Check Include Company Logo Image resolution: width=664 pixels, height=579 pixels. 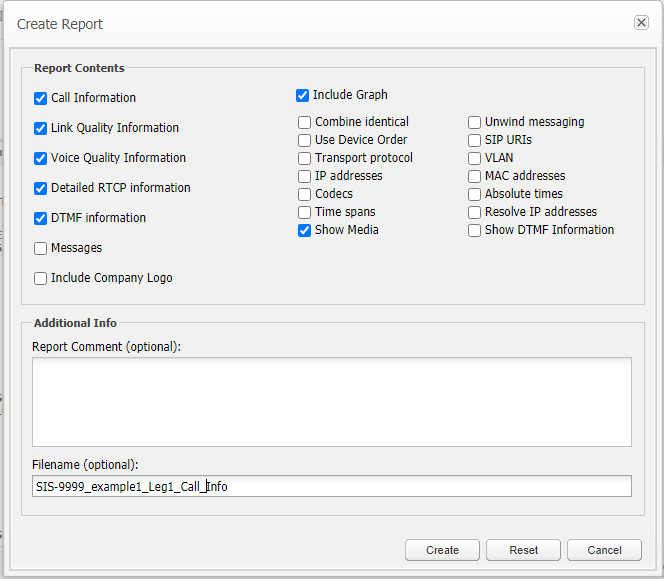coord(41,278)
